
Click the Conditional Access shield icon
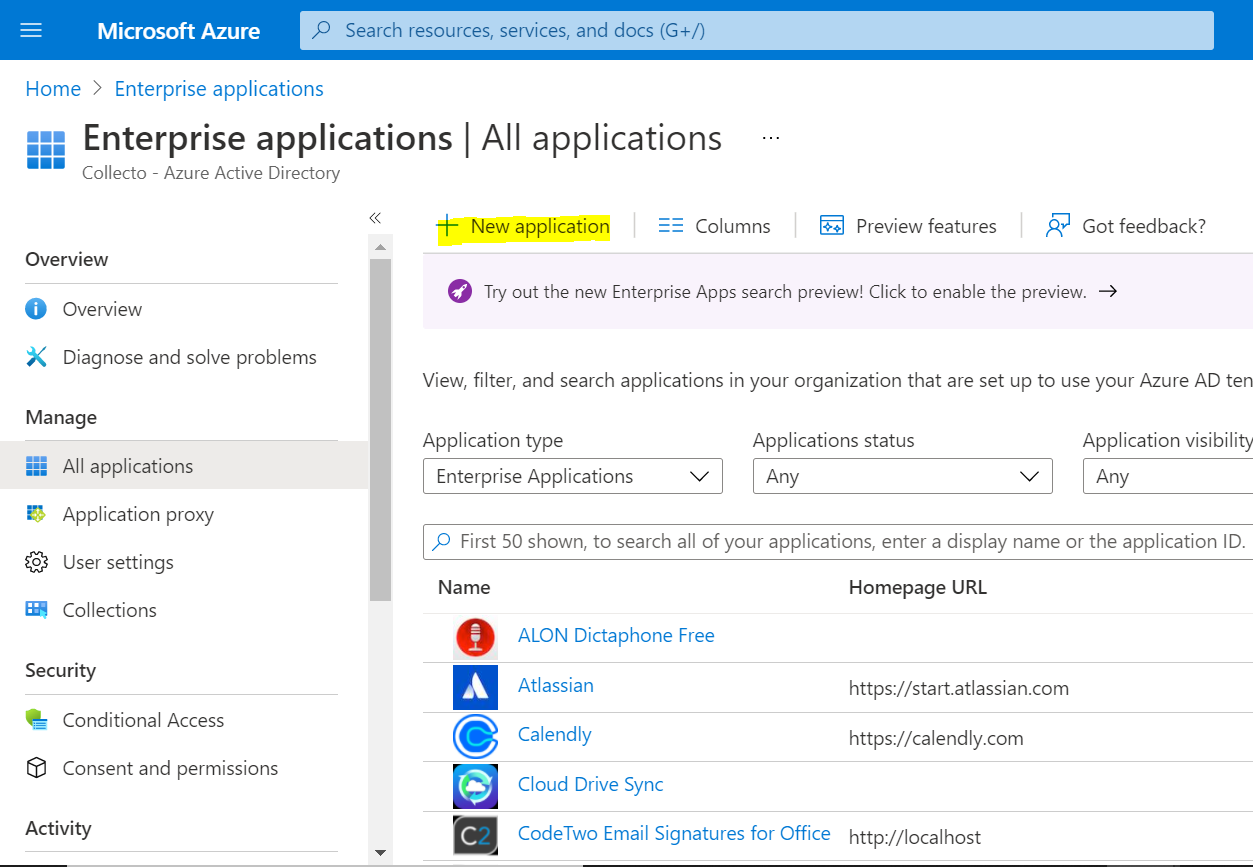36,720
